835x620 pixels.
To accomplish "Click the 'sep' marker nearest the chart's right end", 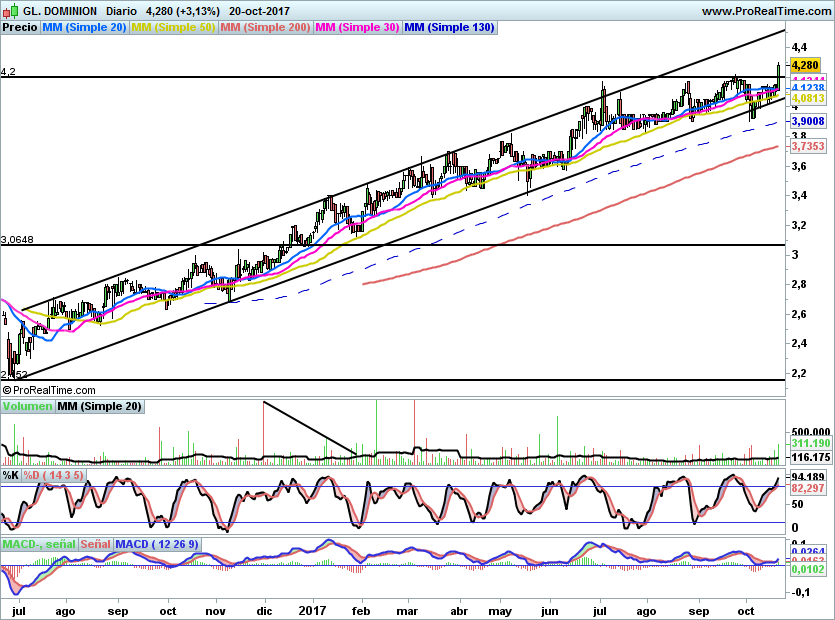I will (x=699, y=611).
